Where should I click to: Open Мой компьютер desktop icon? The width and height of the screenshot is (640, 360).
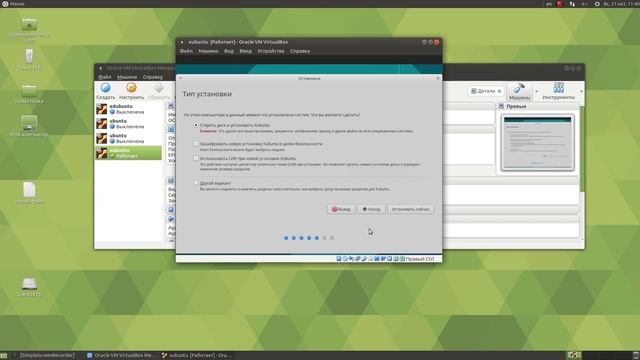(x=29, y=123)
